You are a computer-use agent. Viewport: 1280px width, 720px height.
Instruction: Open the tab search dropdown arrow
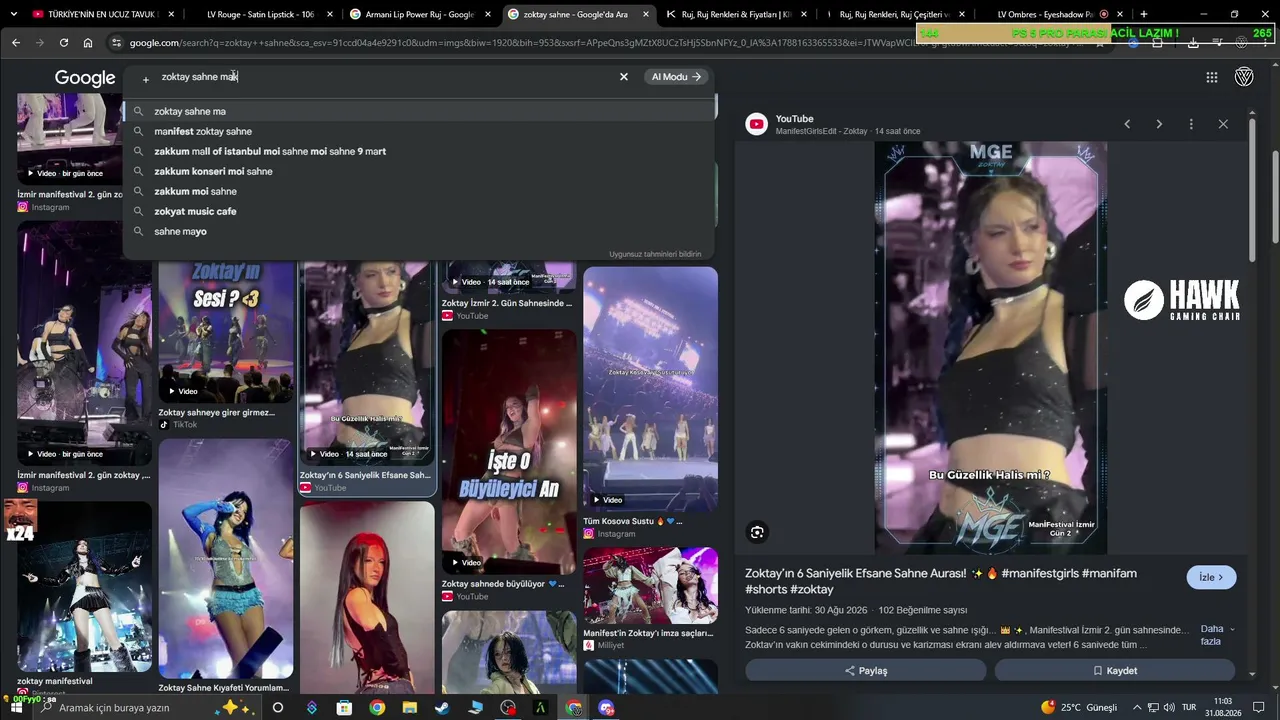(x=14, y=14)
